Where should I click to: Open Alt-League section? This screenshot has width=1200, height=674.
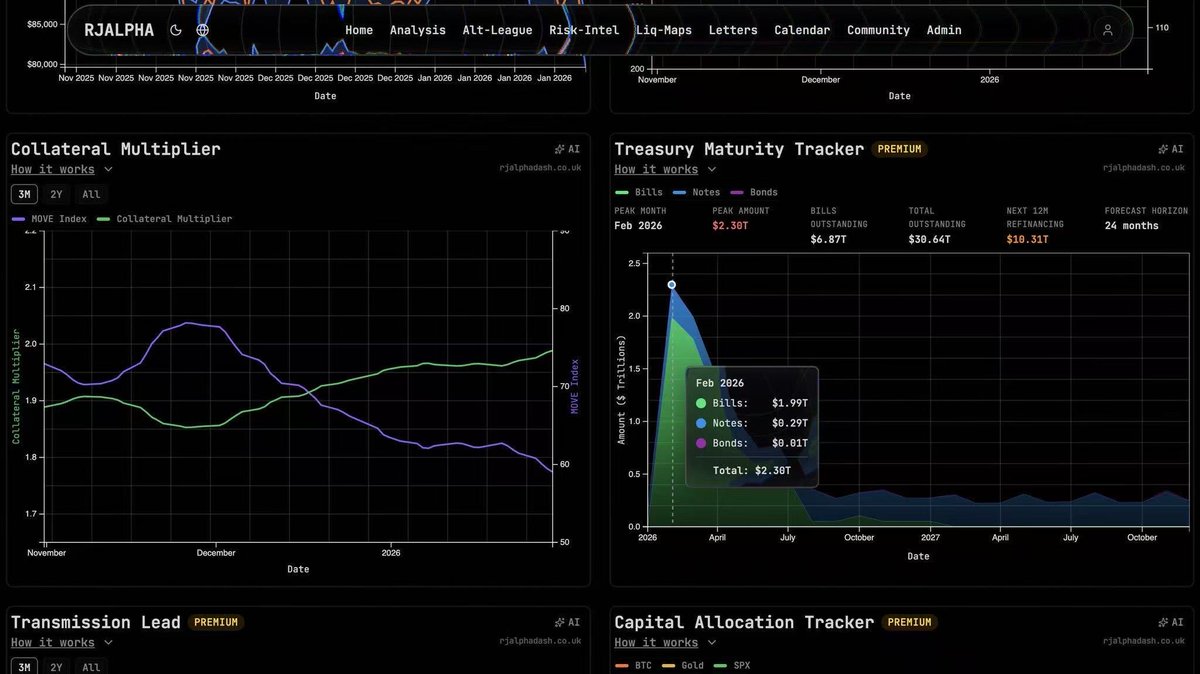click(497, 30)
